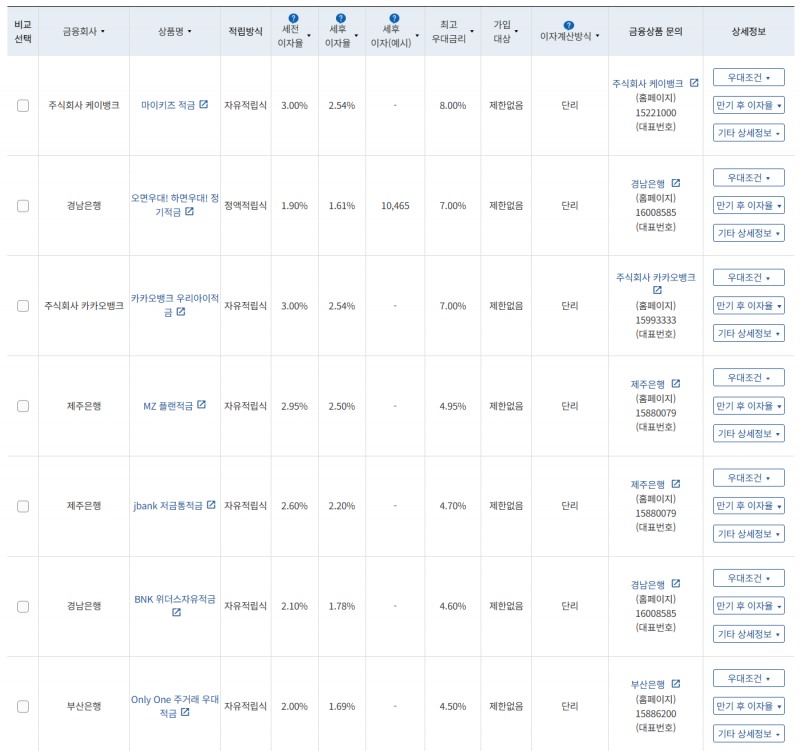Open external icon beside 주식회사 케이뱅크 homepage link
800x751 pixels.
click(694, 83)
